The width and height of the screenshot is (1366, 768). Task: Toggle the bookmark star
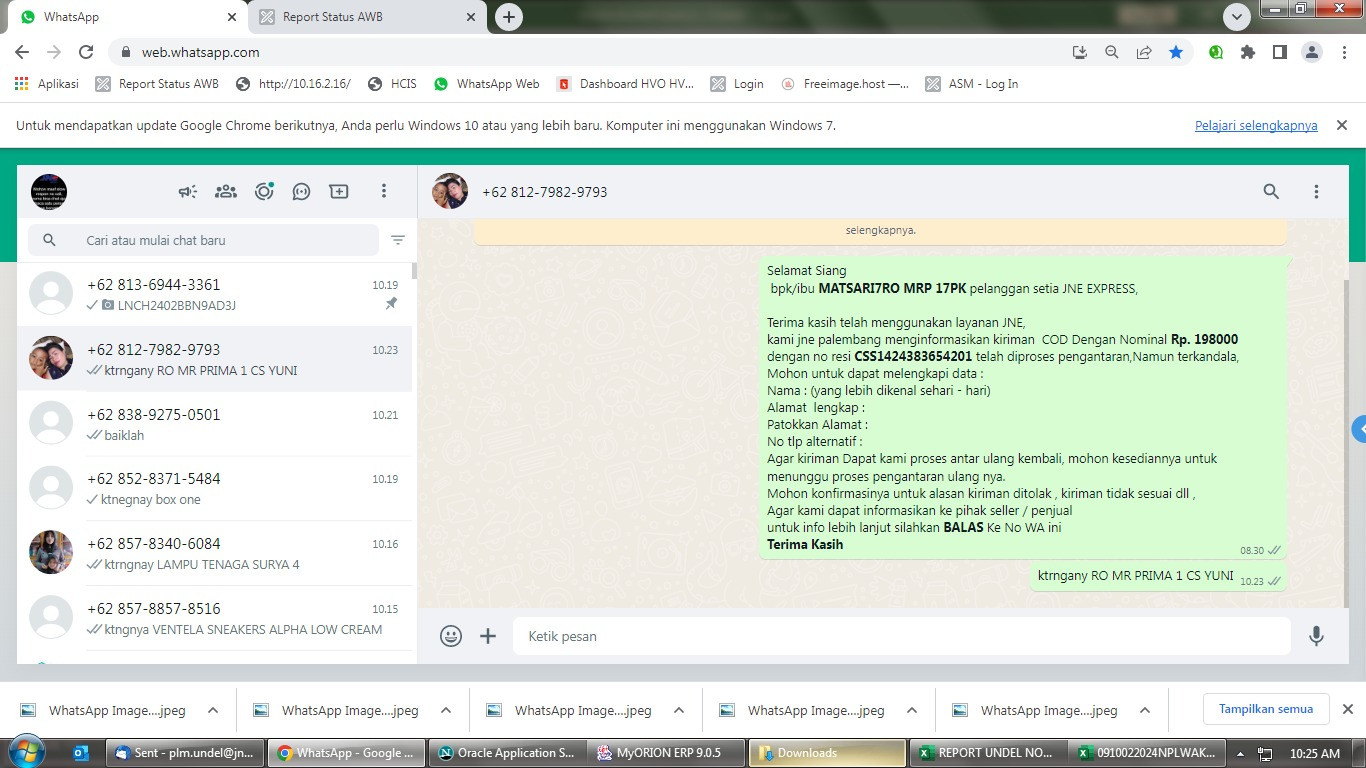coord(1176,52)
